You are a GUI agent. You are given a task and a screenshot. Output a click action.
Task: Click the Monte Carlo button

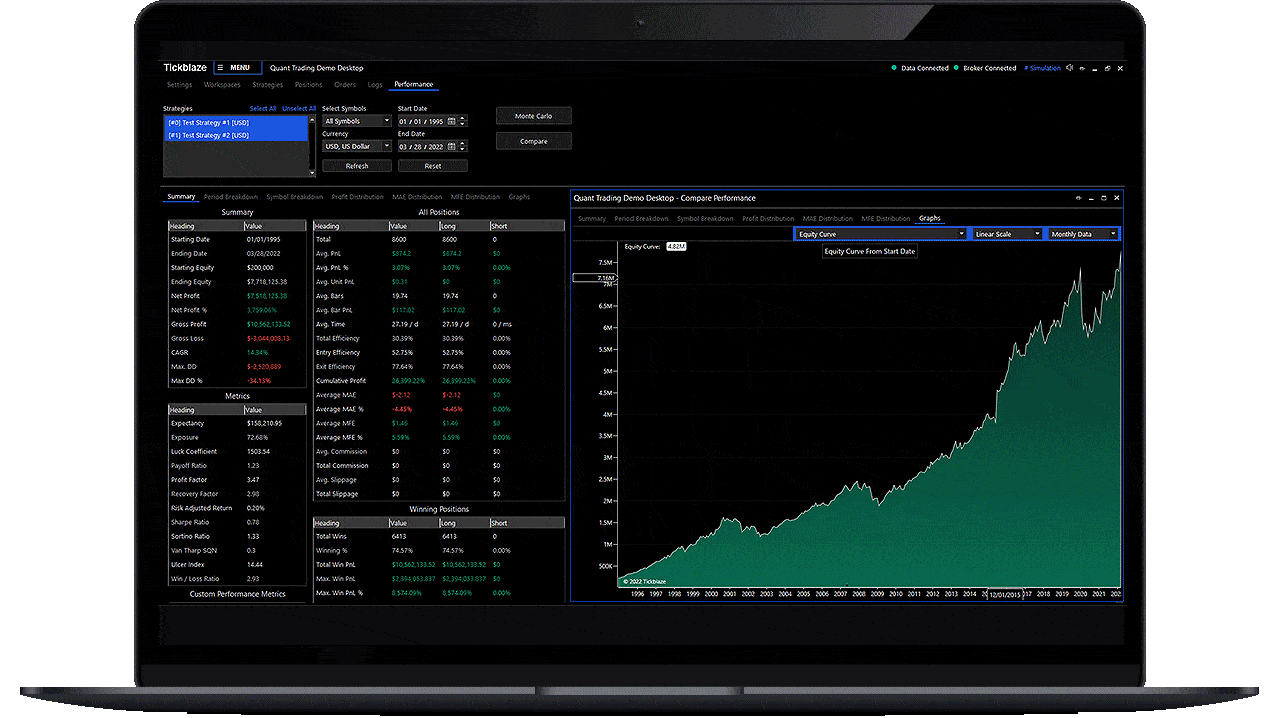coord(533,116)
